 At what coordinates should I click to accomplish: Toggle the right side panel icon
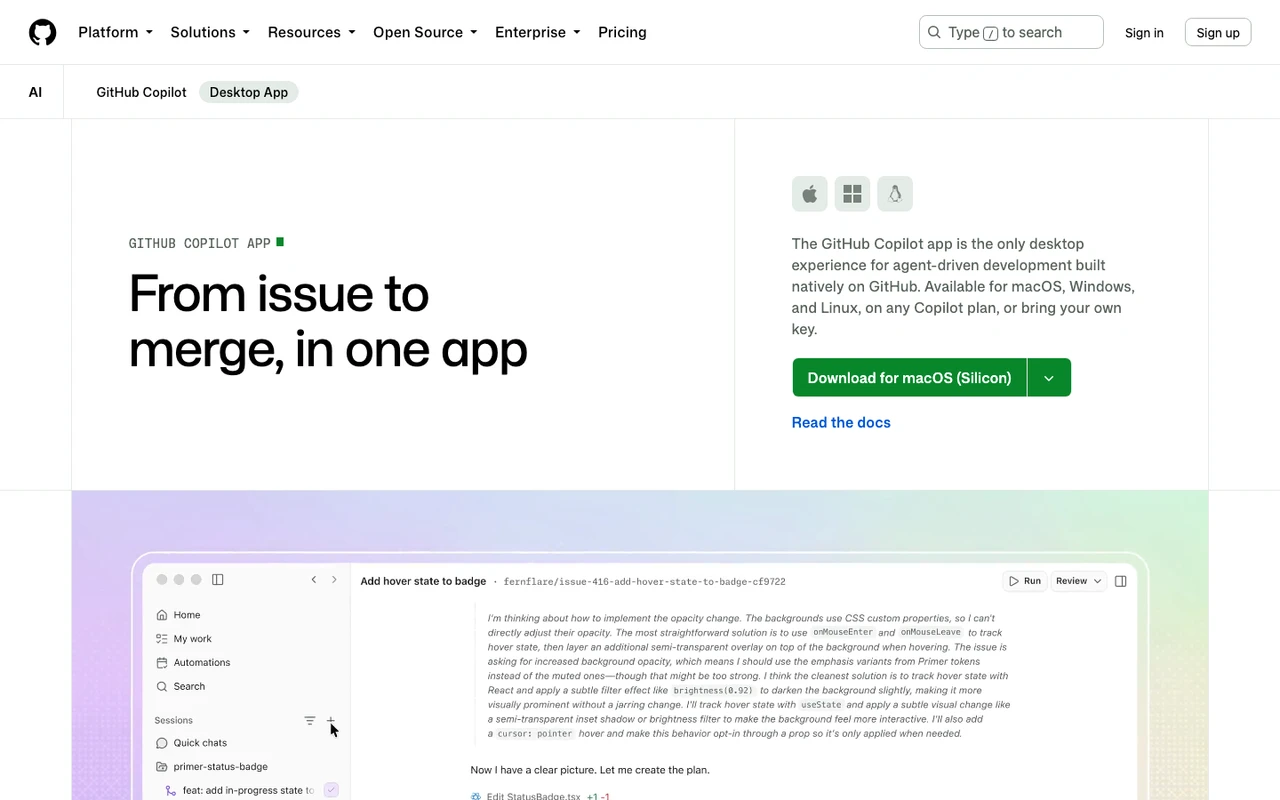tap(1121, 581)
